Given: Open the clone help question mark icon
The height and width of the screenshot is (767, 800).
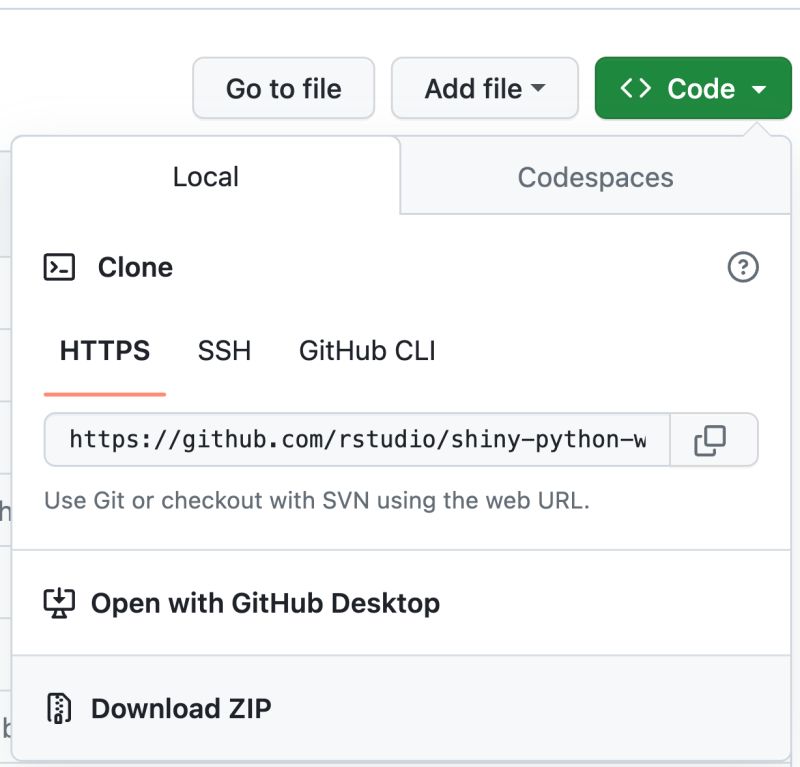Looking at the screenshot, I should click(743, 267).
